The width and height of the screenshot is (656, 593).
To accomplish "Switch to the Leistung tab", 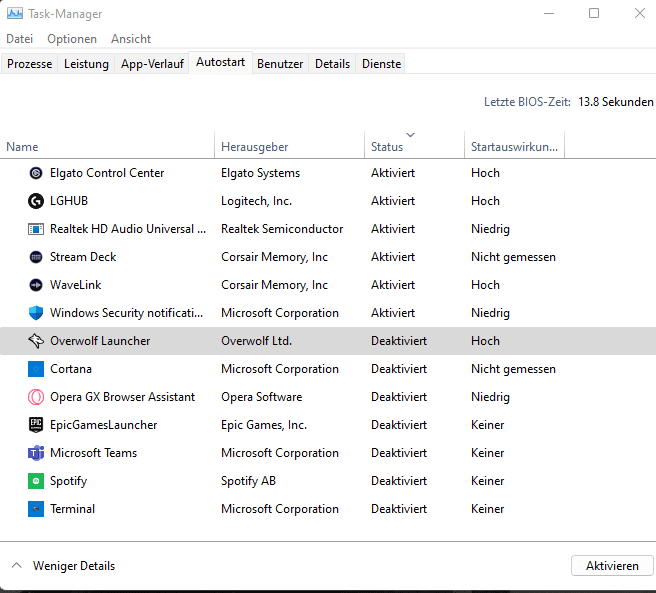I will point(86,64).
